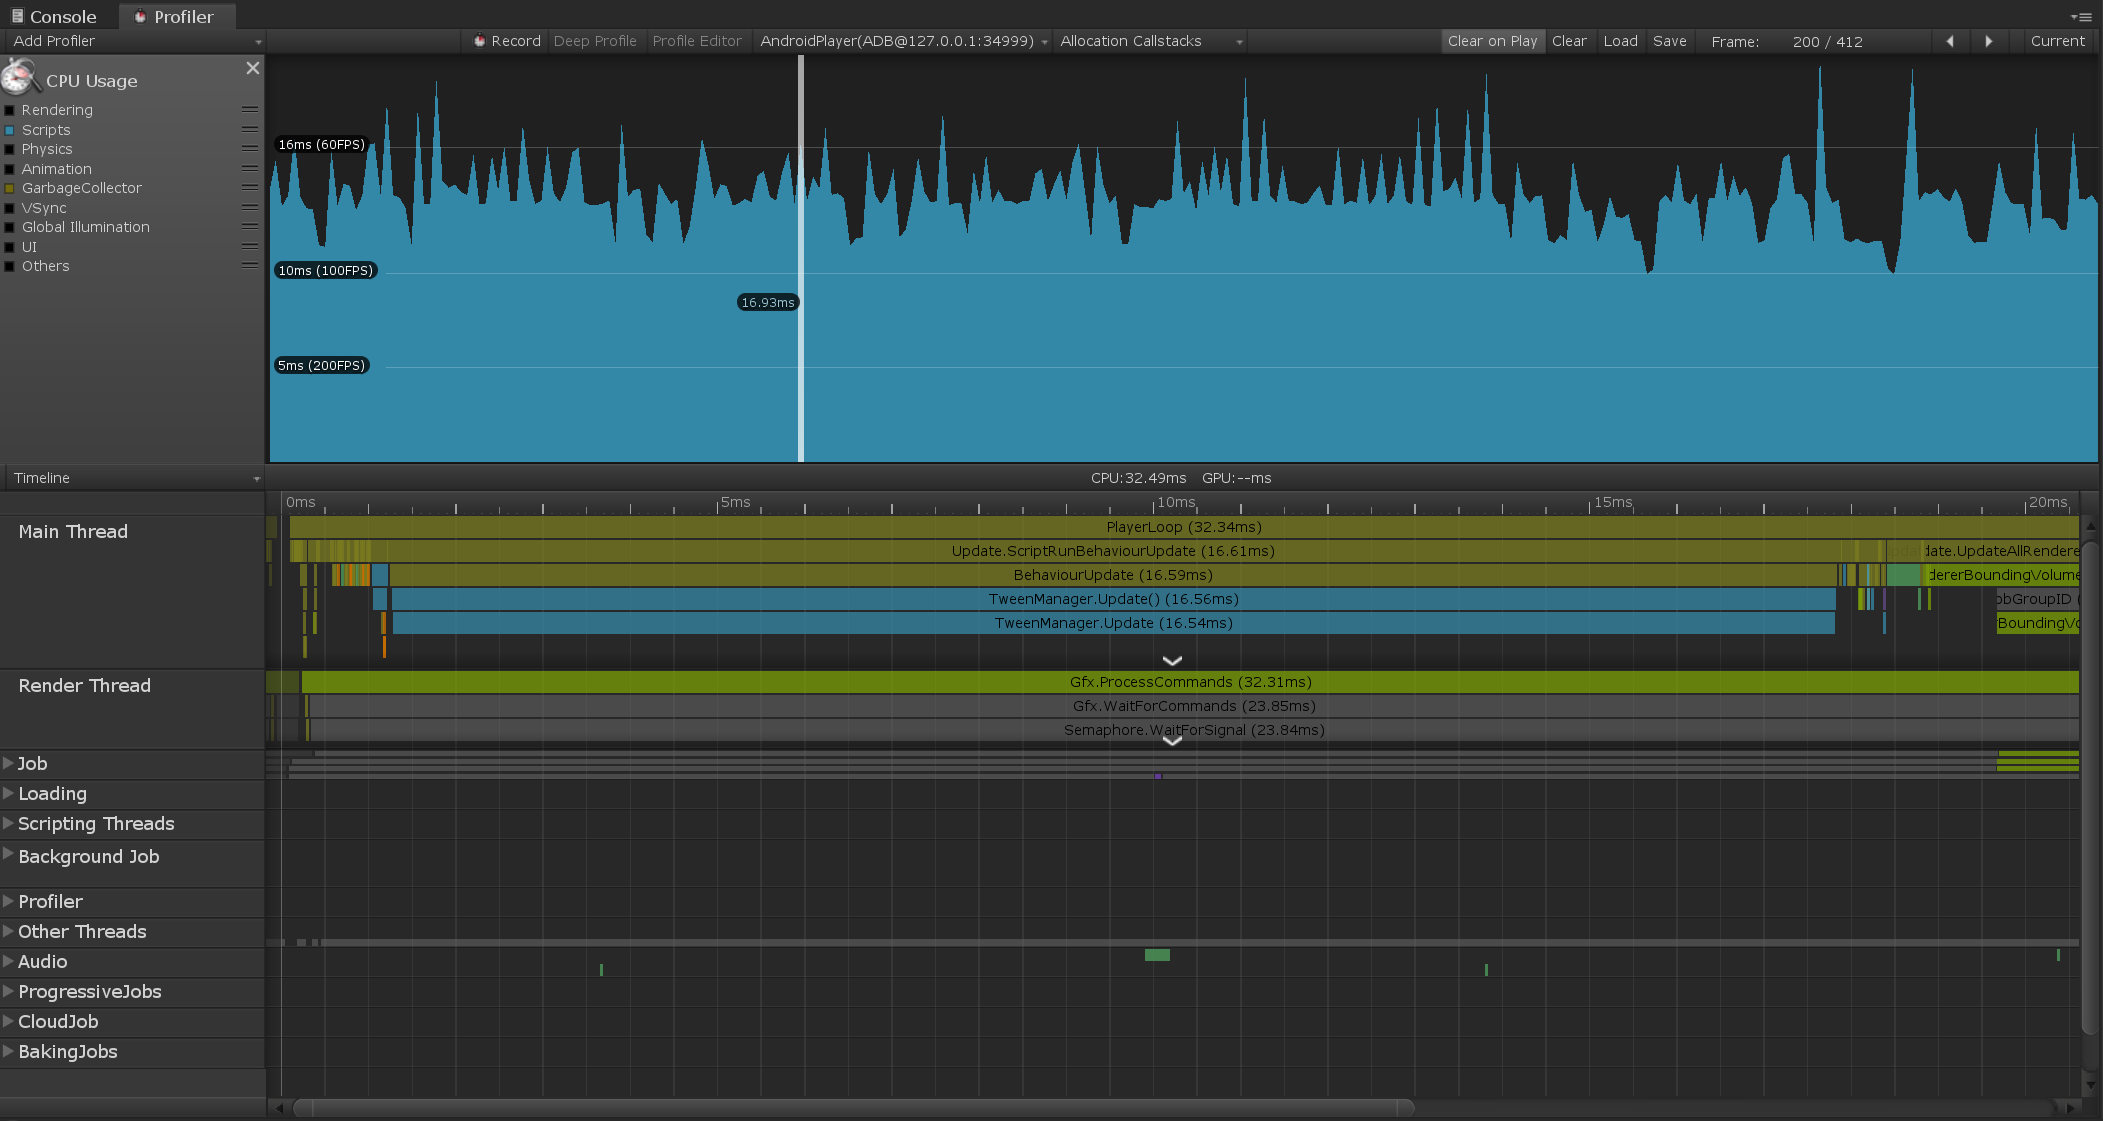The width and height of the screenshot is (2103, 1121).
Task: Expand the CloudJob group
Action: (8, 1021)
